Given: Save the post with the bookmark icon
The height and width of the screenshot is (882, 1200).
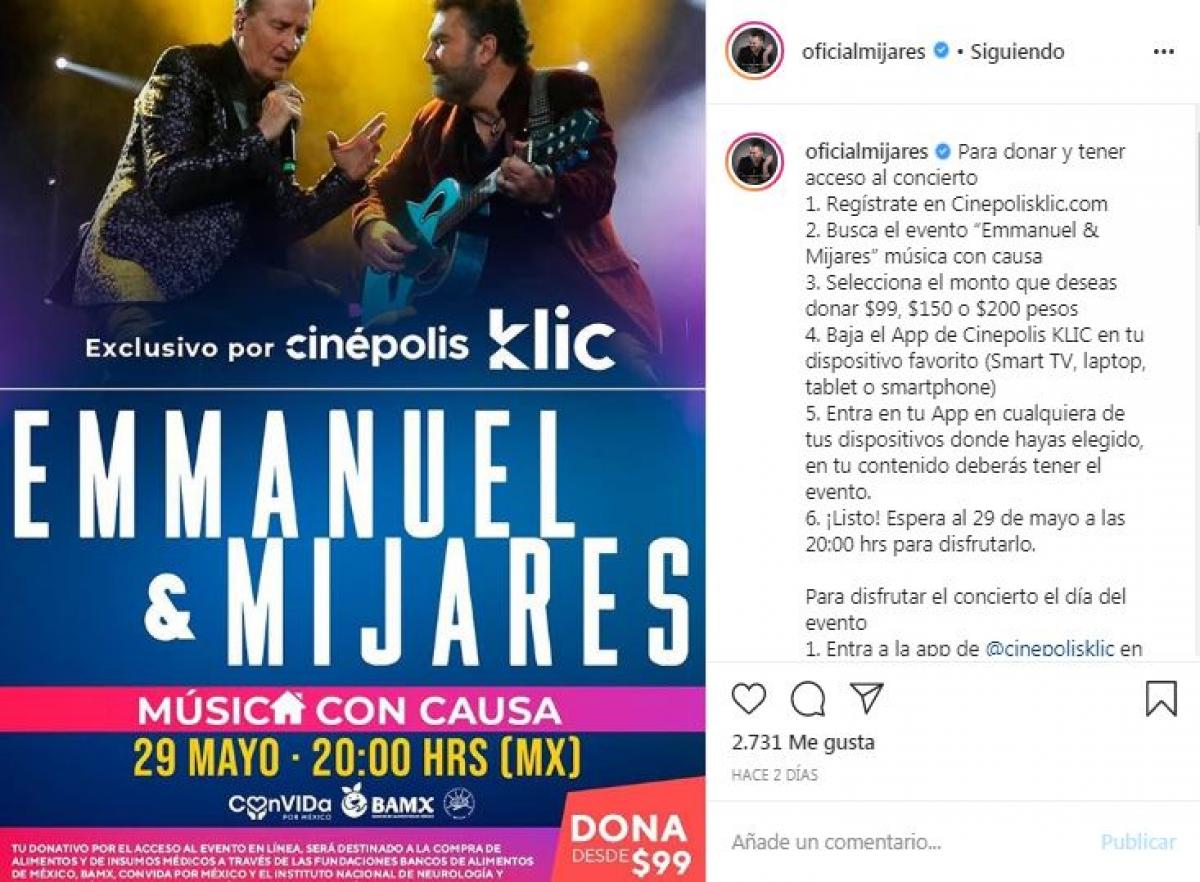Looking at the screenshot, I should (1161, 698).
